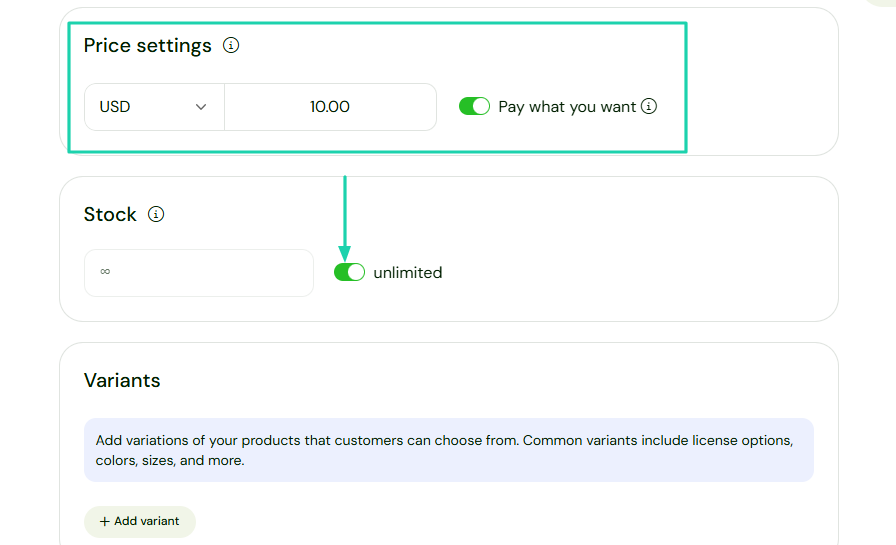This screenshot has width=896, height=545.
Task: Click the Price settings heading
Action: (148, 46)
